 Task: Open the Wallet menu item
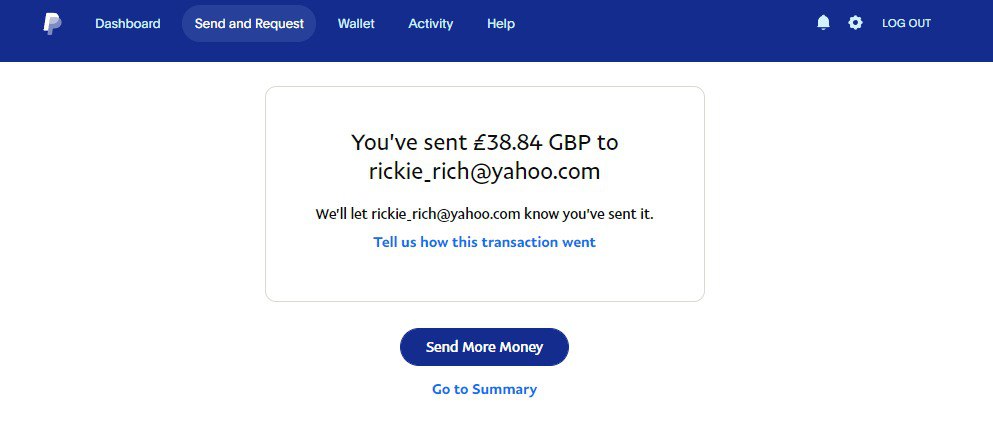(x=356, y=23)
